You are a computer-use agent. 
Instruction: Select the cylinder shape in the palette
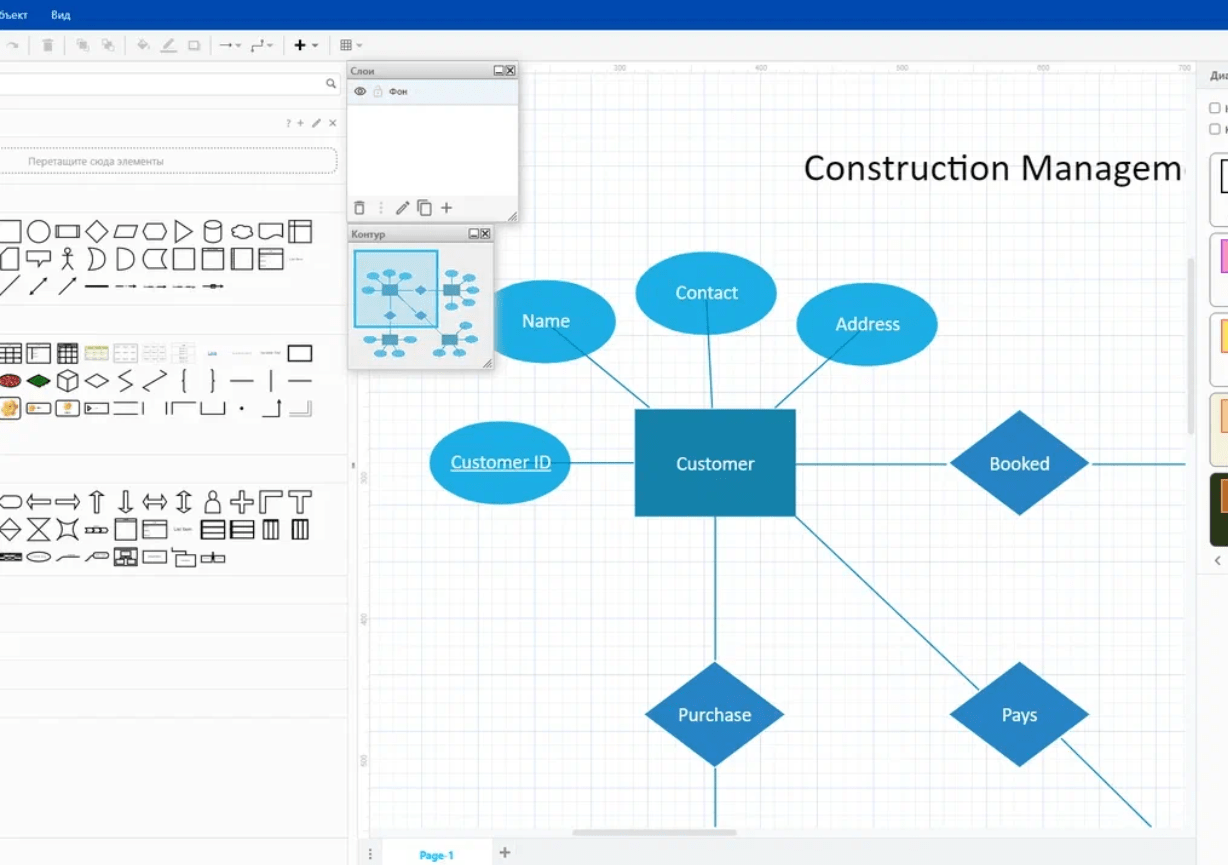point(212,232)
